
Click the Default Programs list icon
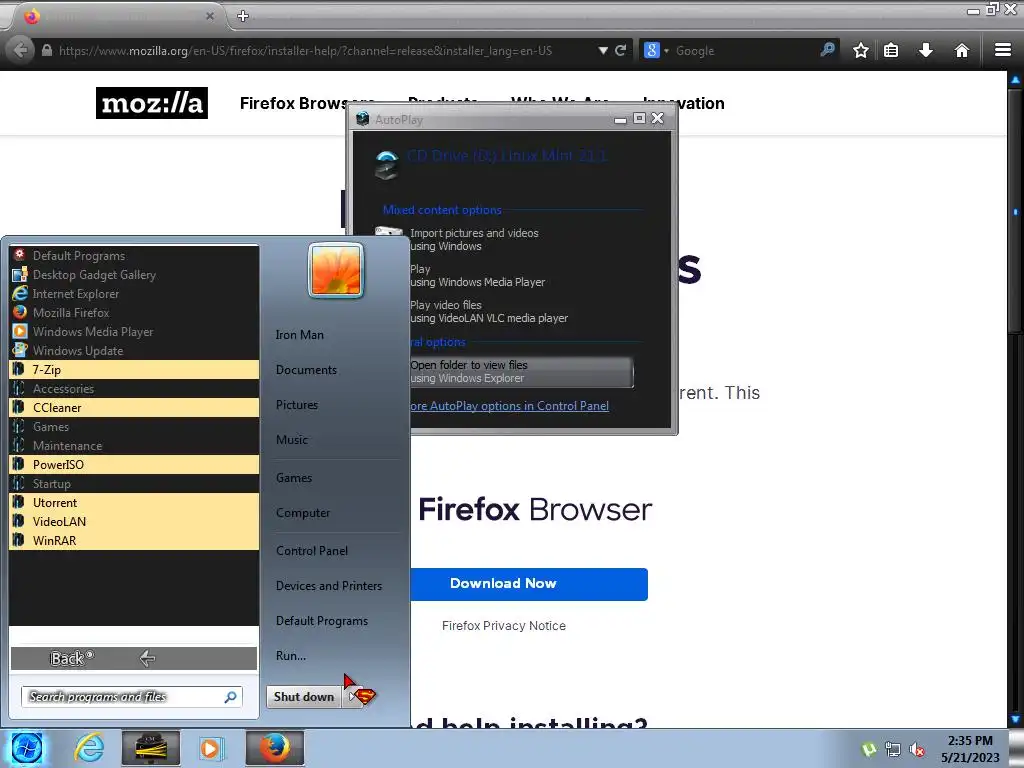(x=20, y=255)
